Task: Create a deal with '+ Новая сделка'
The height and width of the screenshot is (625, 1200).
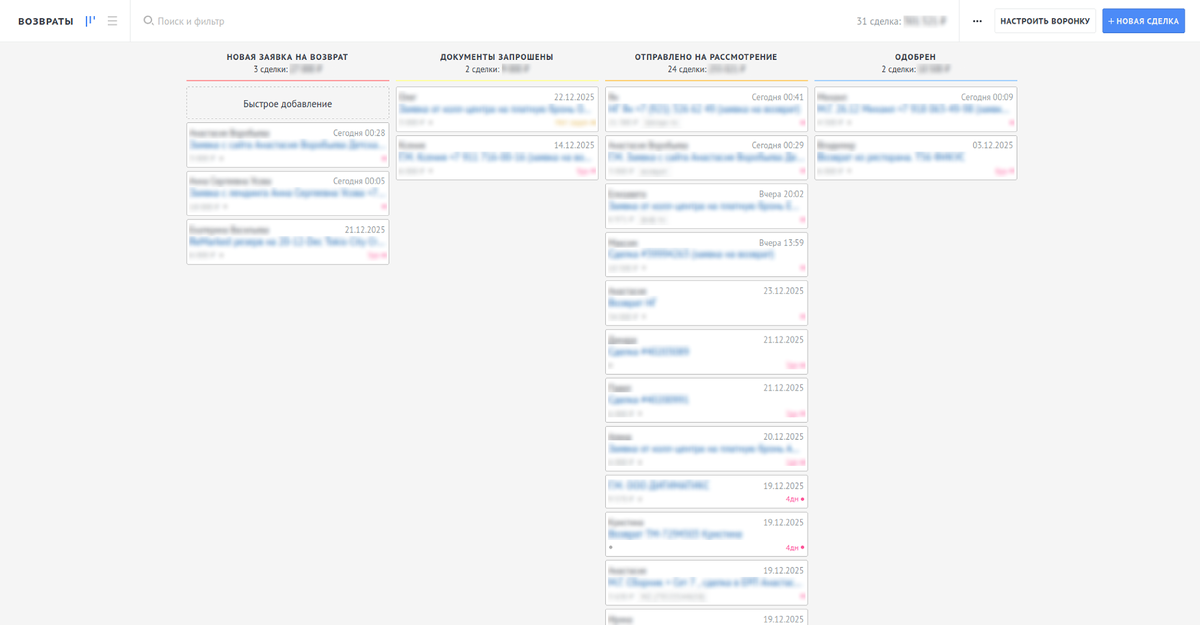Action: tap(1143, 21)
